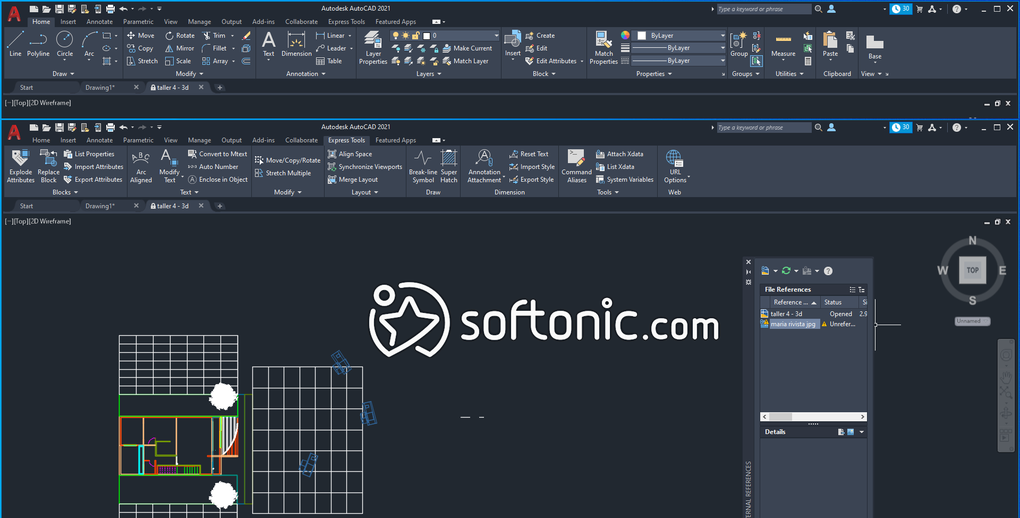Click the search field in the lower window
The width and height of the screenshot is (1020, 518).
click(763, 128)
